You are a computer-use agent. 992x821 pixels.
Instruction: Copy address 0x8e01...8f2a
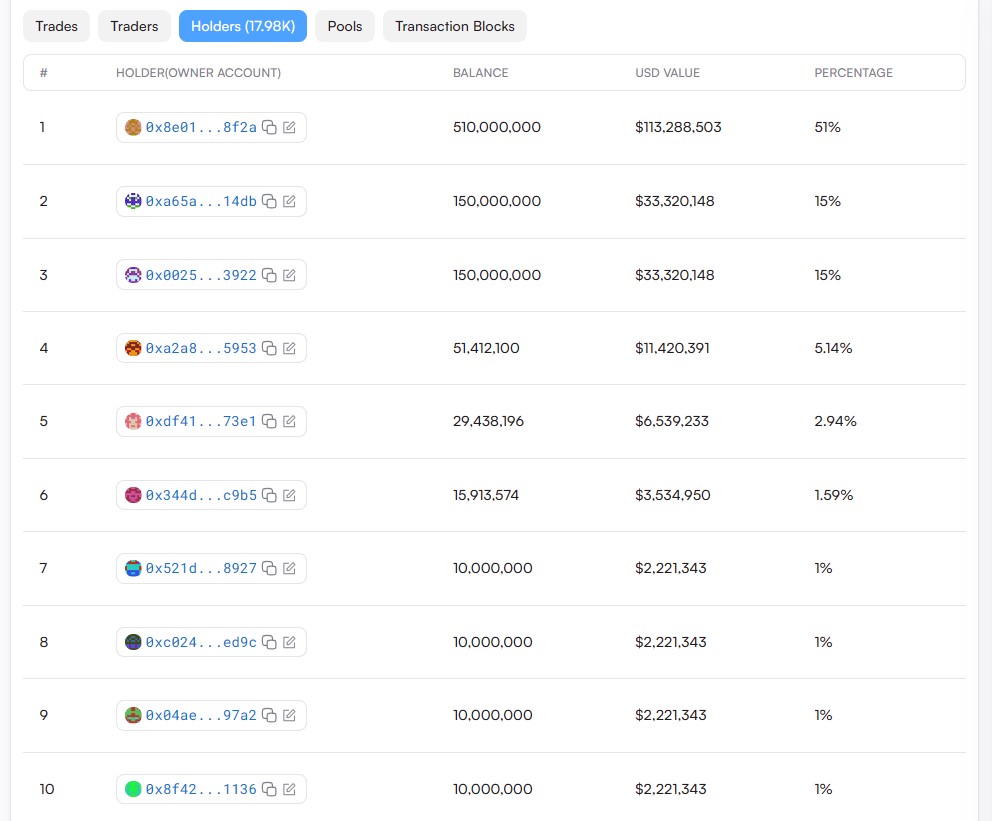pyautogui.click(x=269, y=127)
